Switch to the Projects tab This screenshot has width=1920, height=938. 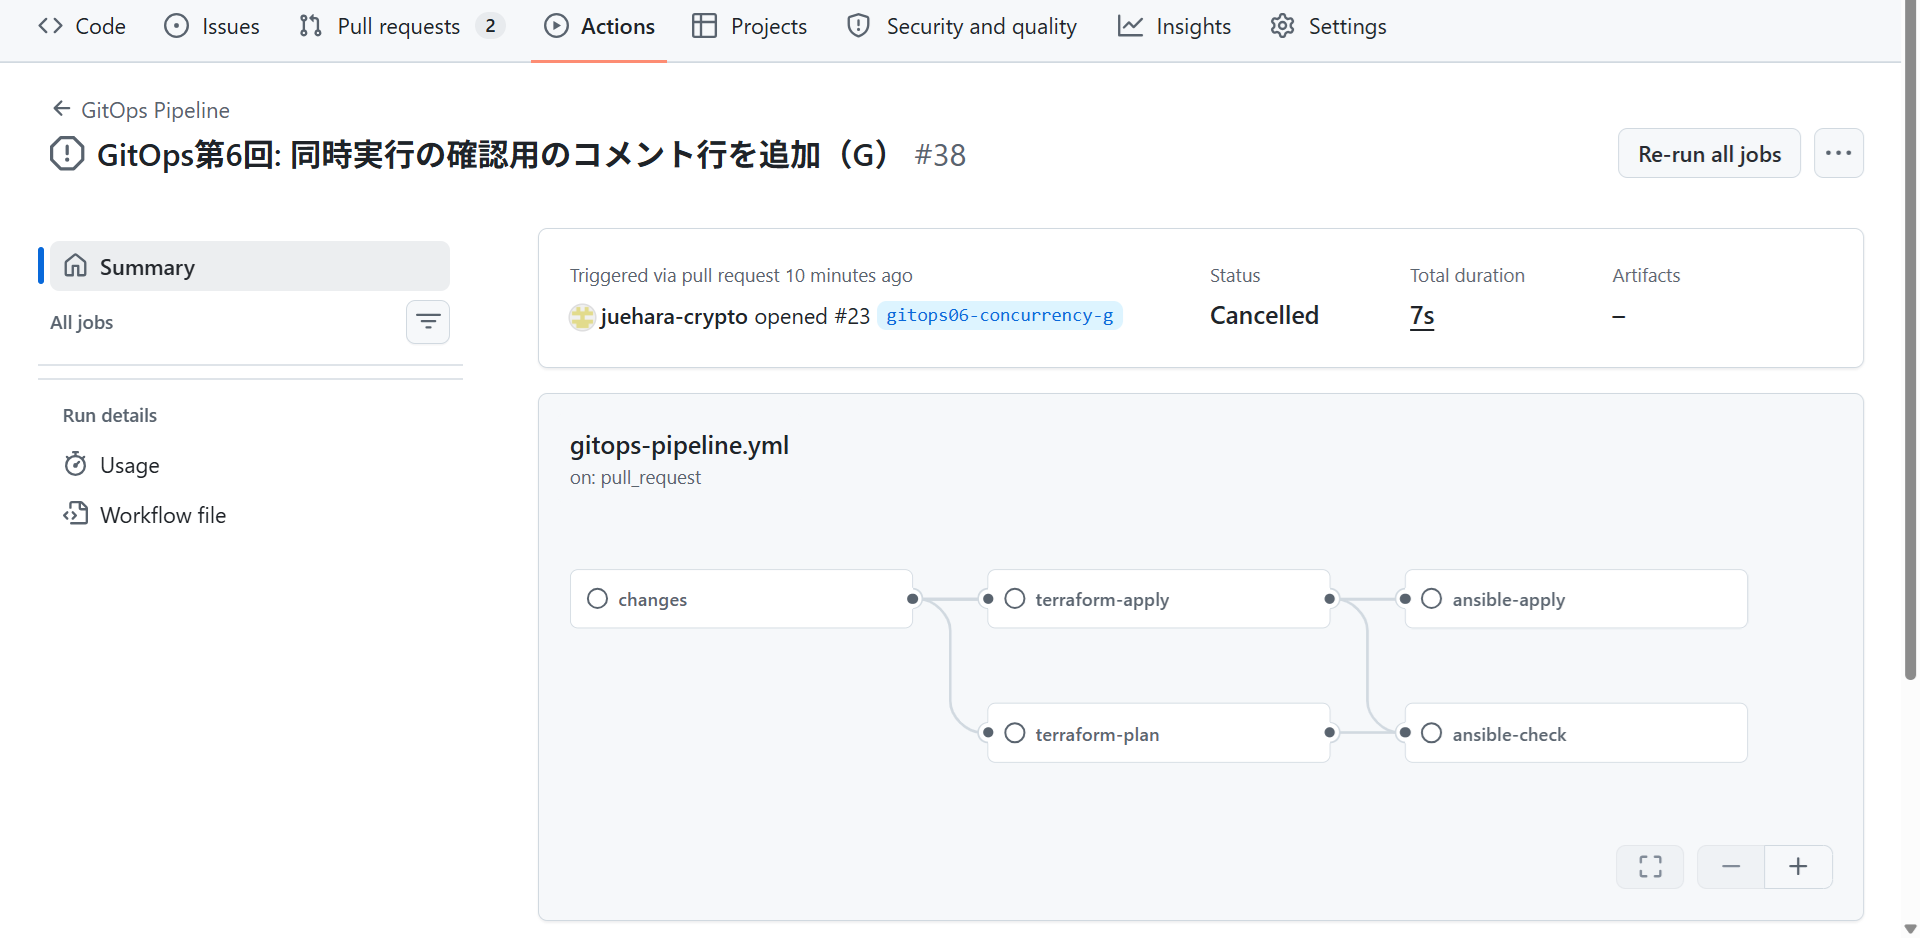coord(749,26)
